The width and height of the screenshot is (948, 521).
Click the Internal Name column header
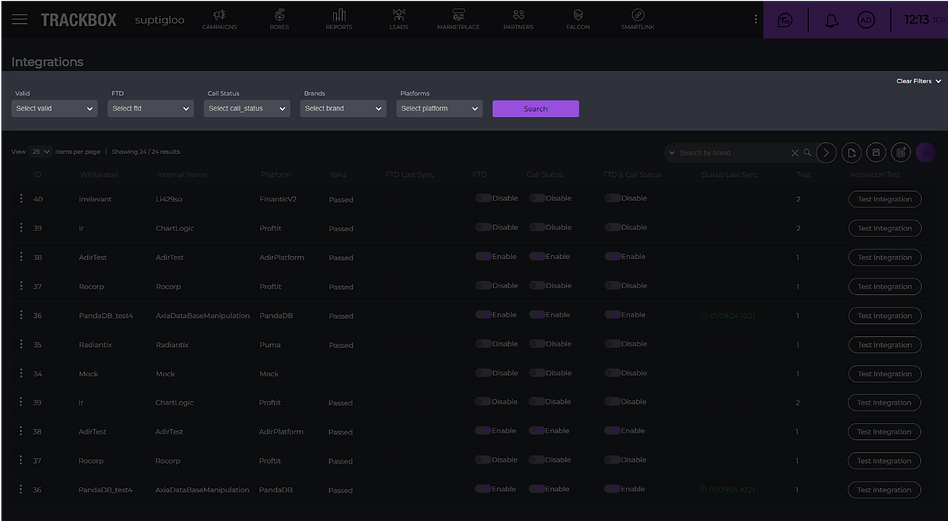coord(182,175)
